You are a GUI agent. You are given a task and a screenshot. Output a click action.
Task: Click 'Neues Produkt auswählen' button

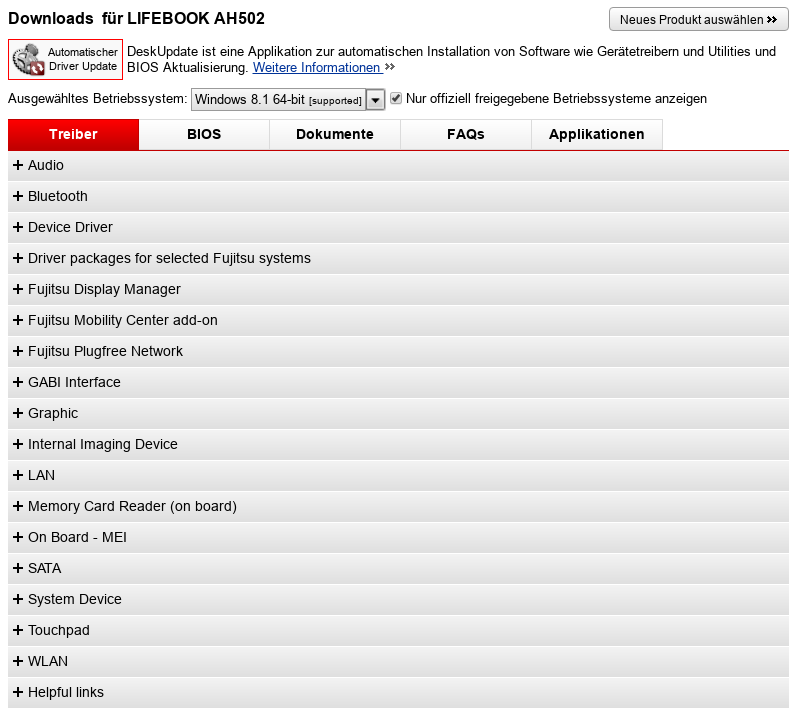[698, 19]
